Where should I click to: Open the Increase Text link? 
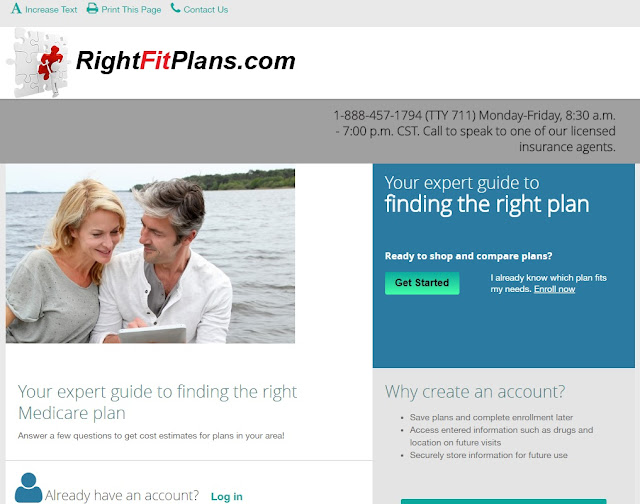point(51,9)
